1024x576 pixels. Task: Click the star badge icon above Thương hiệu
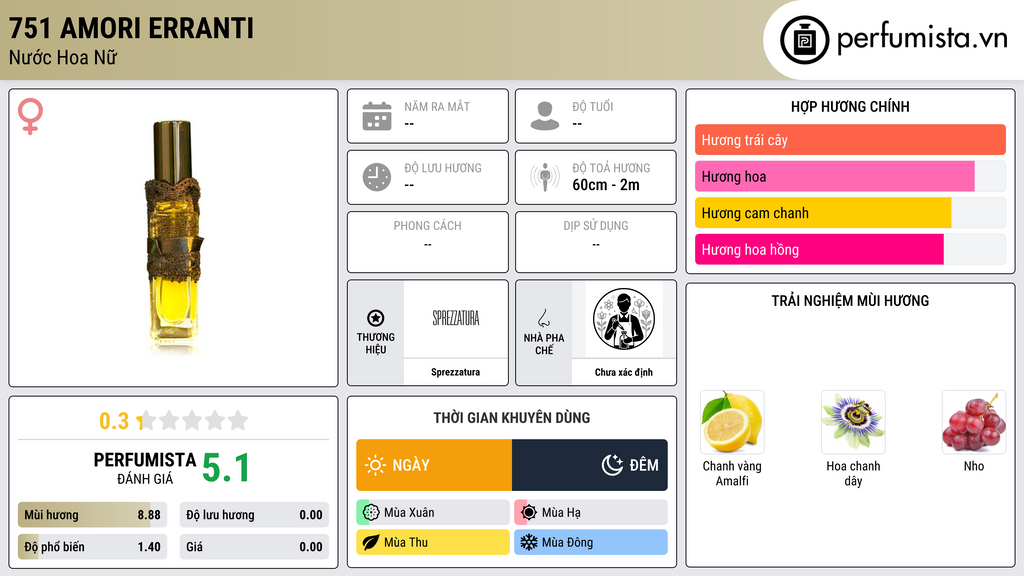pyautogui.click(x=376, y=318)
